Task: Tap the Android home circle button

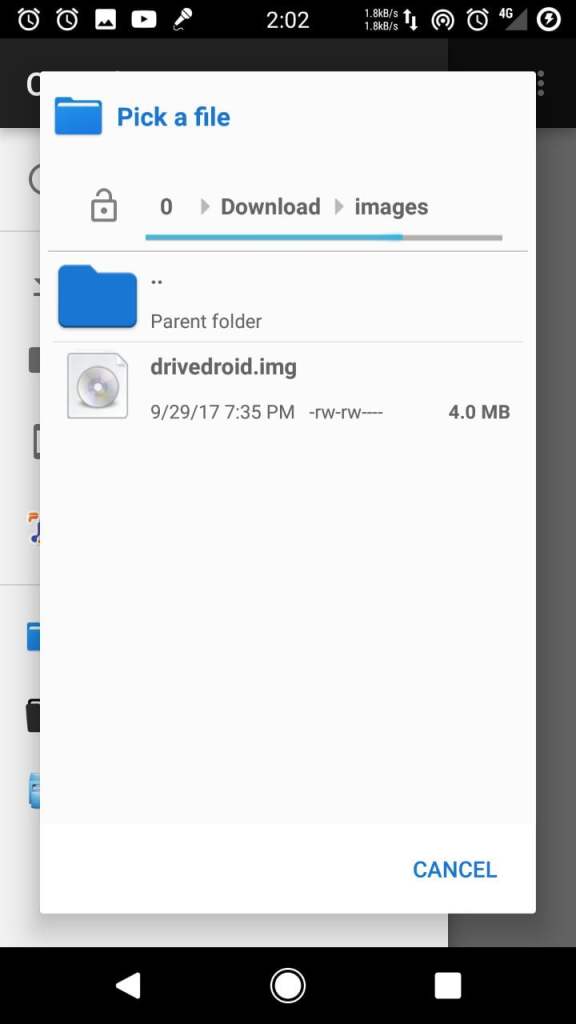Action: coord(287,985)
